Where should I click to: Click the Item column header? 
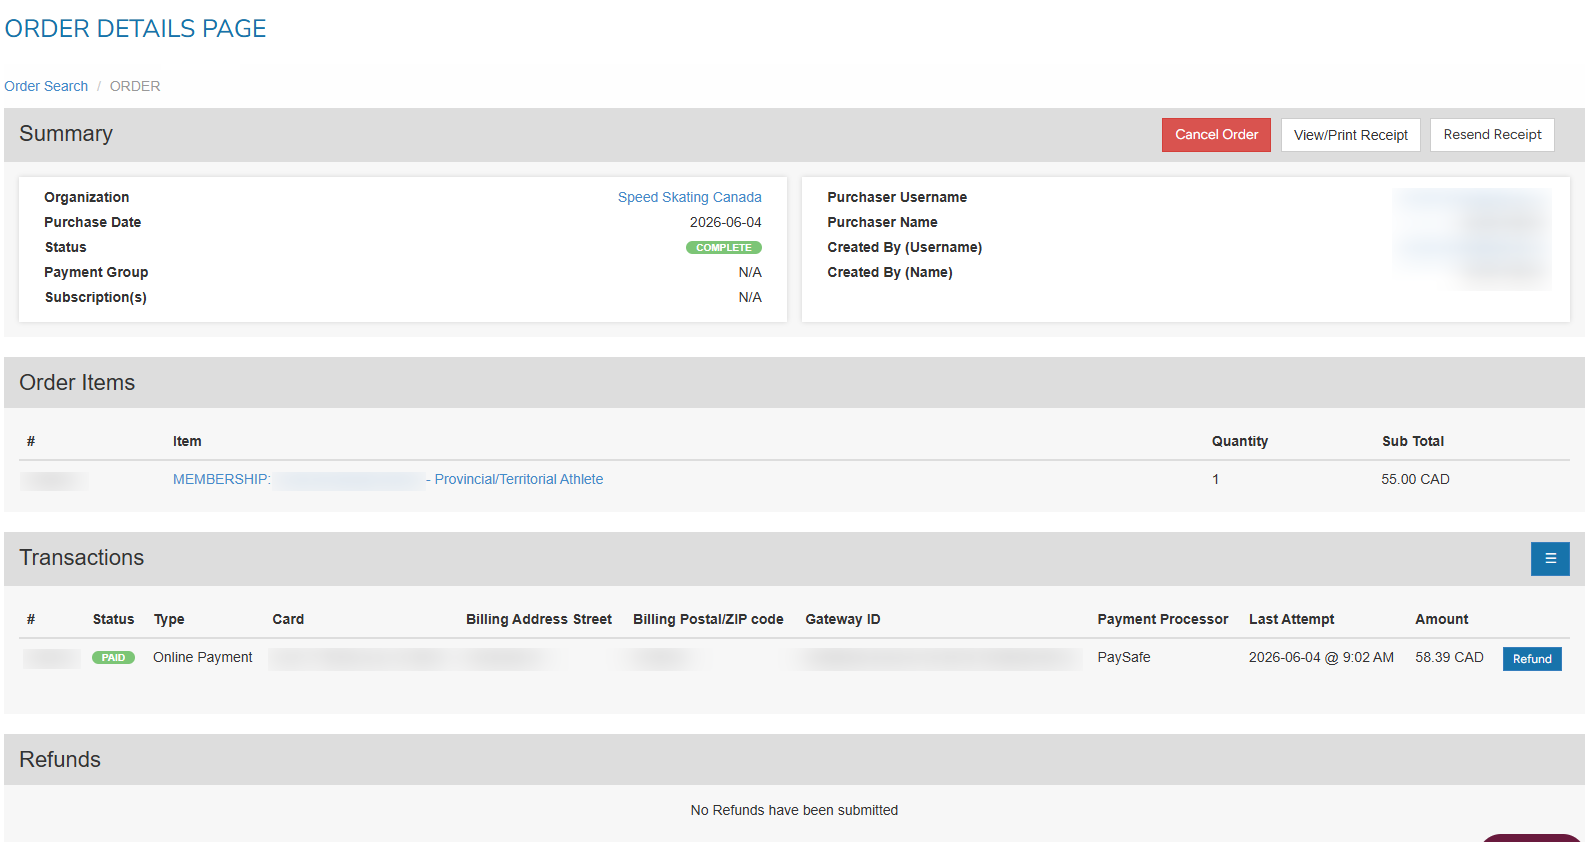187,441
